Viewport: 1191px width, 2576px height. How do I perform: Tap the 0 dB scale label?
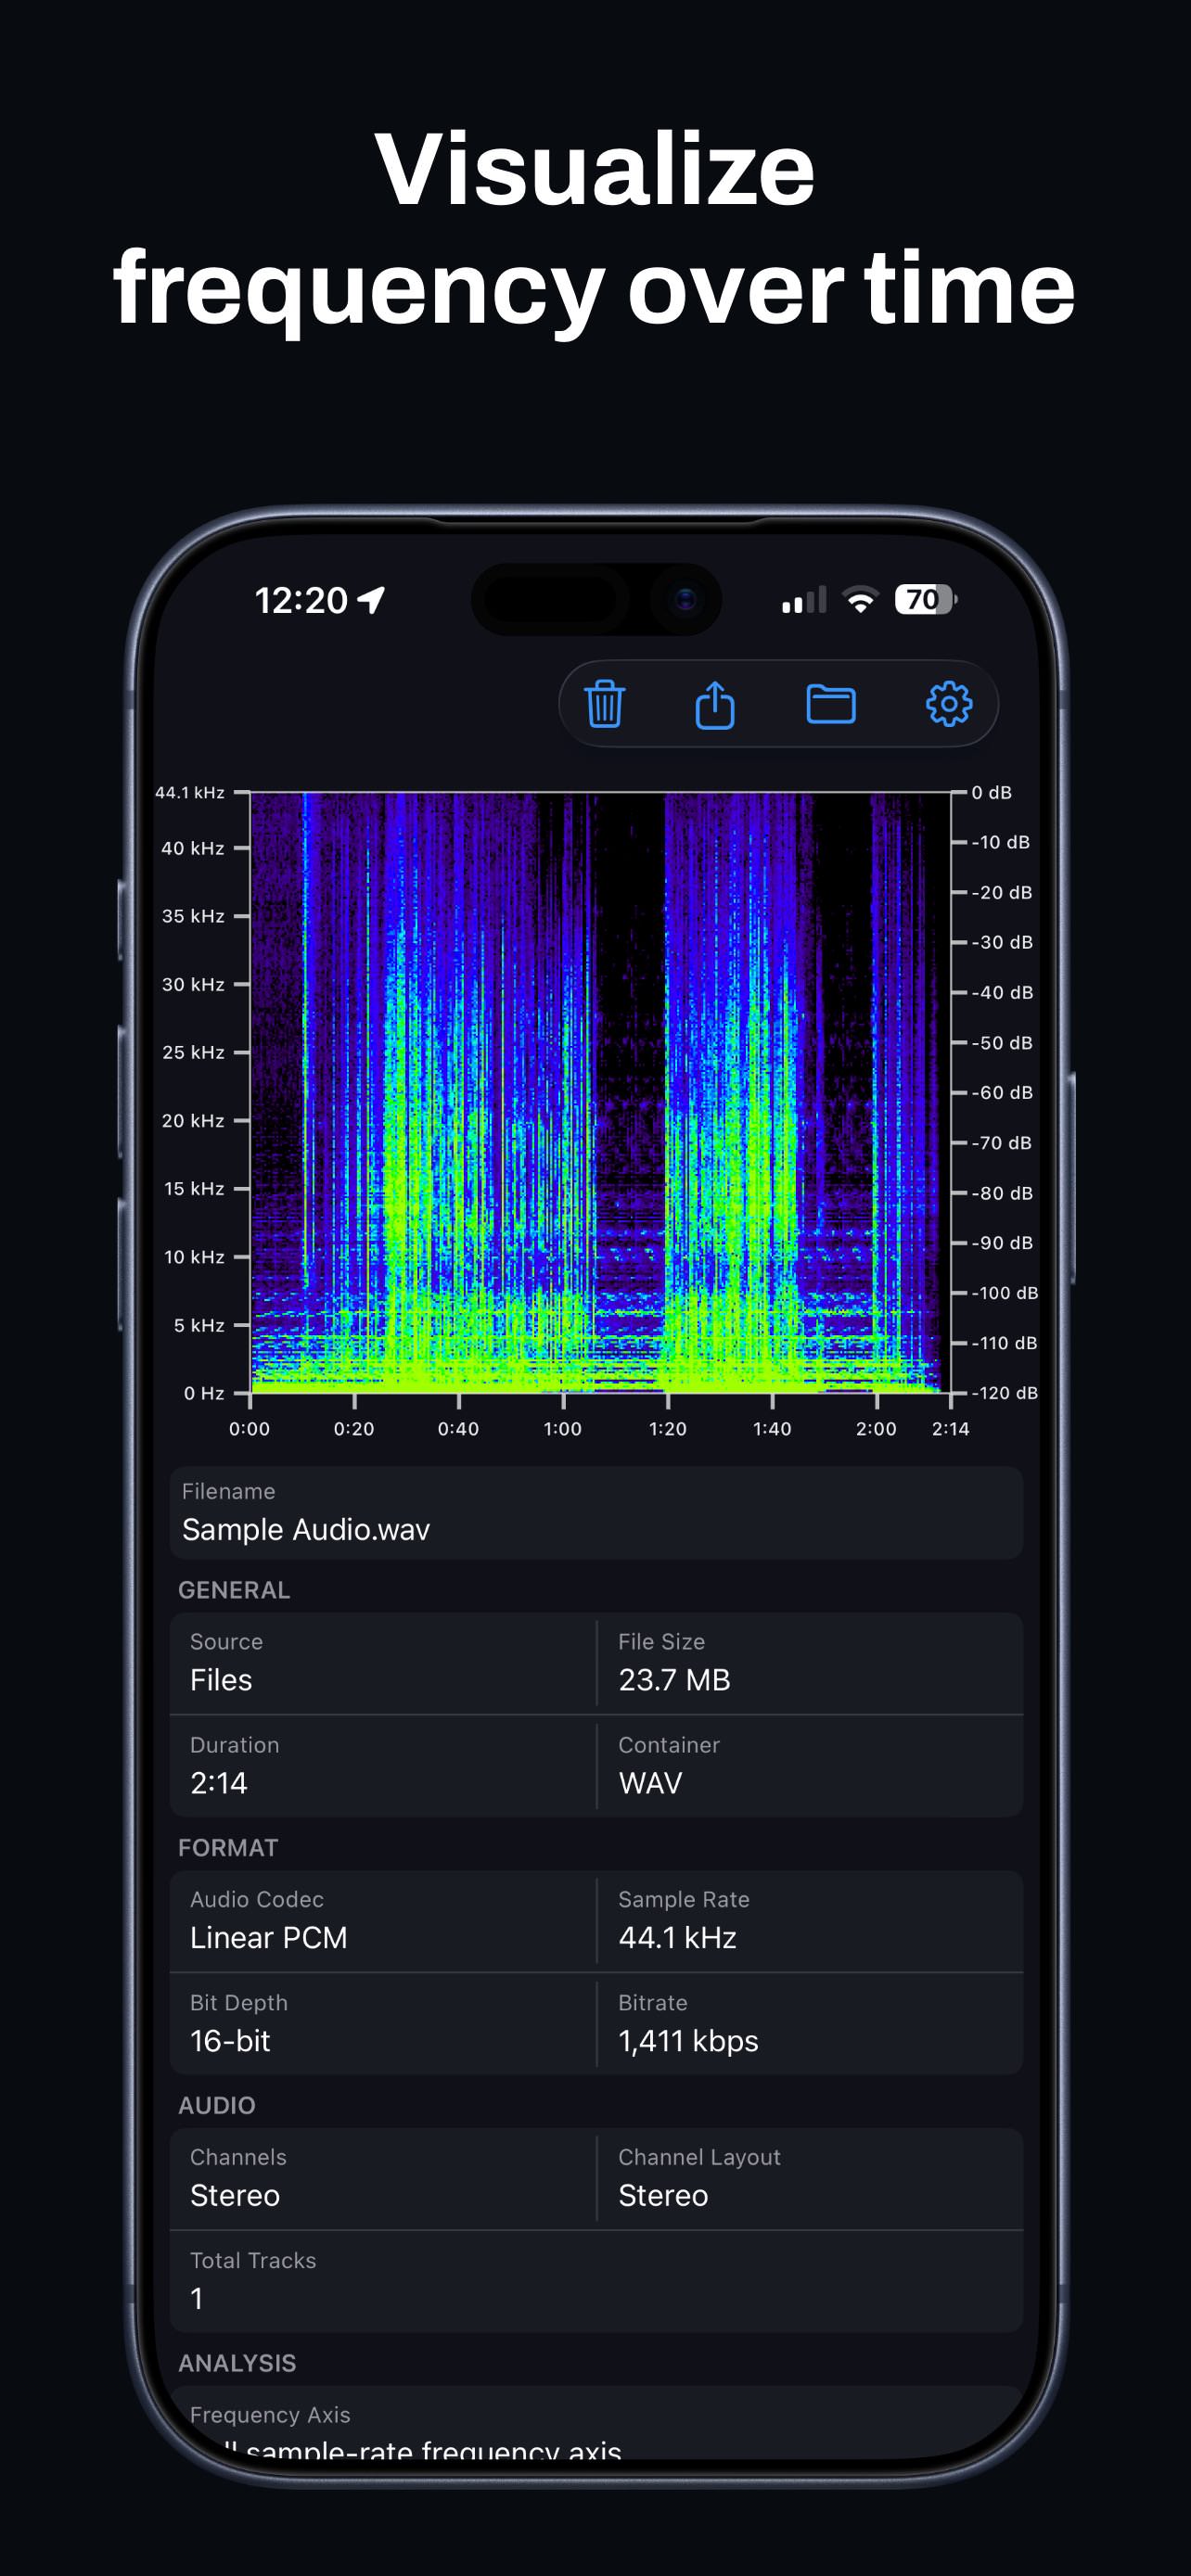[x=992, y=793]
